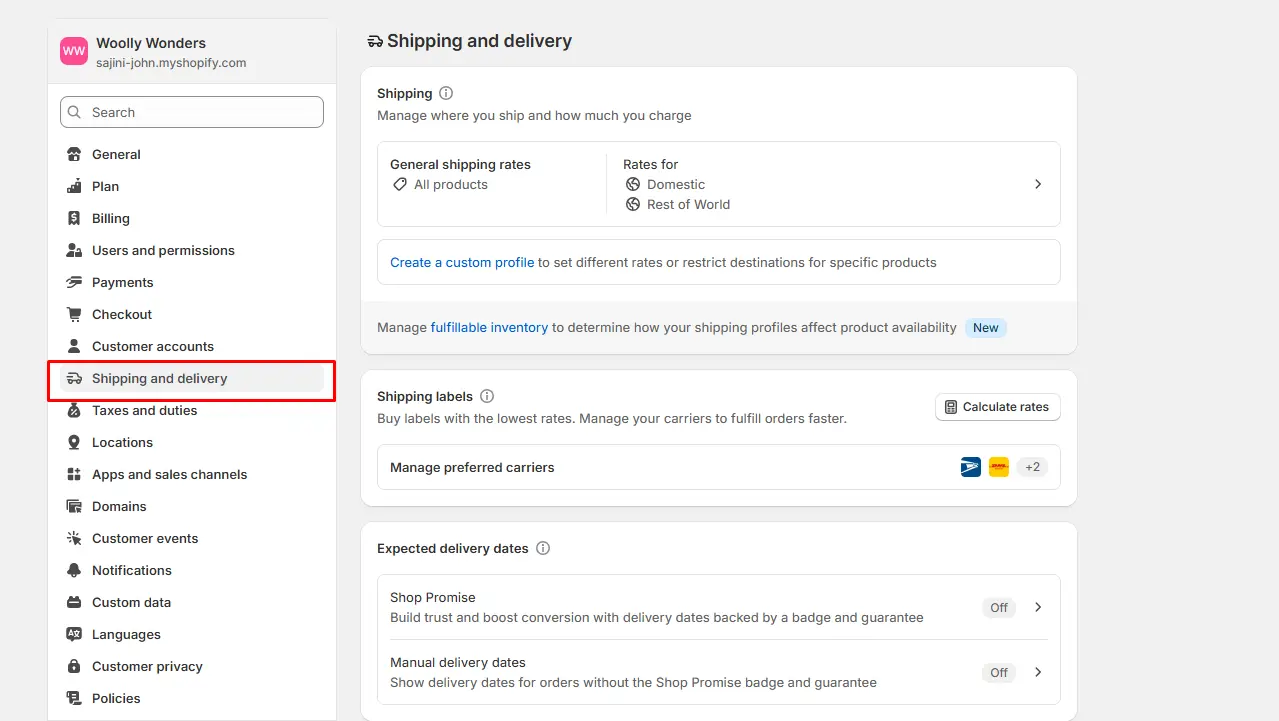This screenshot has width=1279, height=721.
Task: Click the Manual delivery dates row title
Action: (458, 662)
